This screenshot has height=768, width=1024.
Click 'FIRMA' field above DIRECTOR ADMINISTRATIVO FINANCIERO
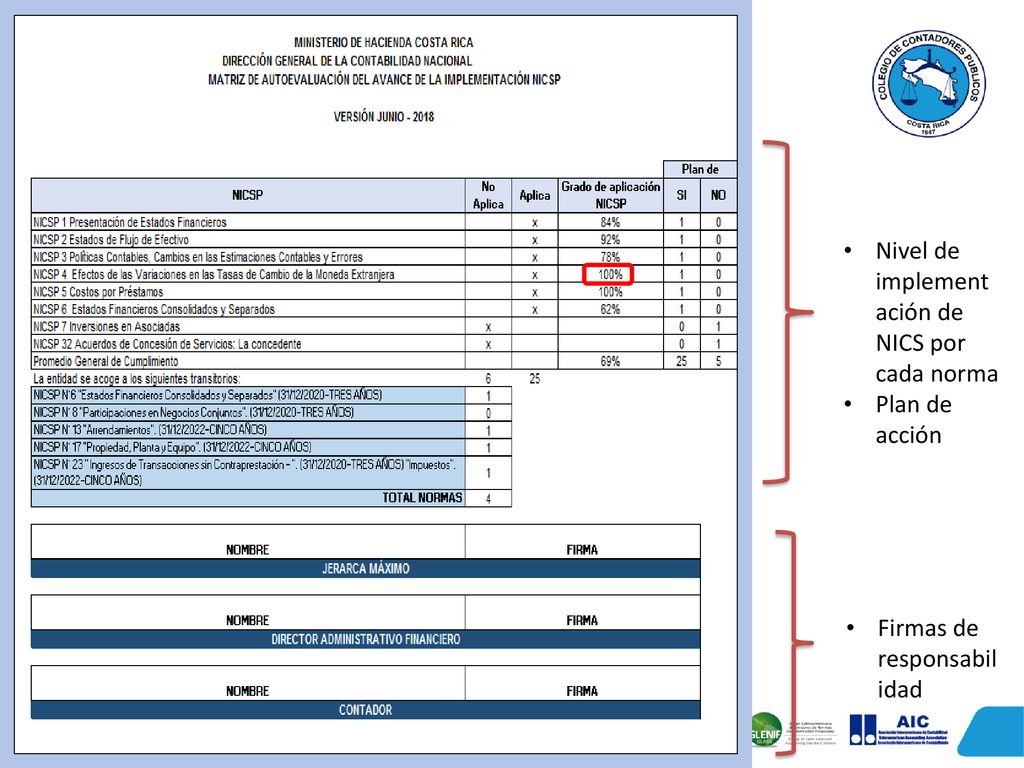[x=583, y=613]
